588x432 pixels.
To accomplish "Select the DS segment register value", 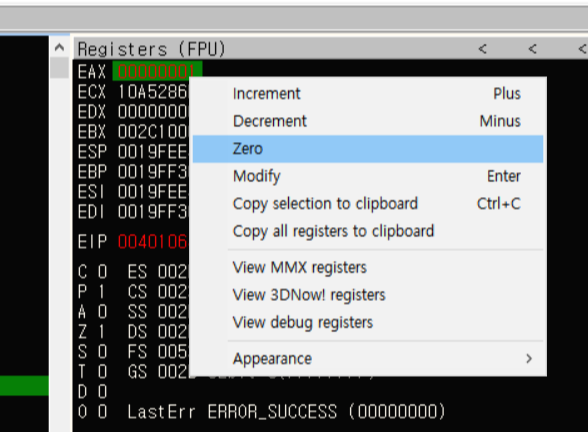I will click(173, 332).
